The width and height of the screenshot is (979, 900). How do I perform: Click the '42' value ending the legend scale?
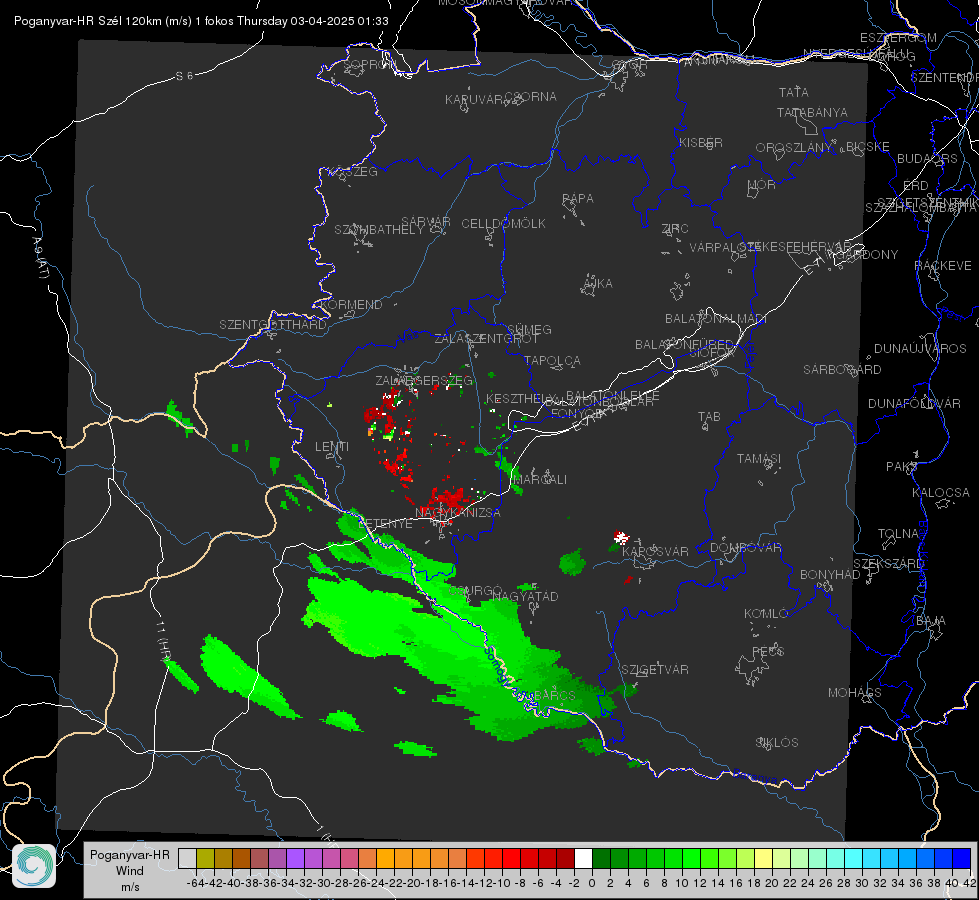pos(970,883)
